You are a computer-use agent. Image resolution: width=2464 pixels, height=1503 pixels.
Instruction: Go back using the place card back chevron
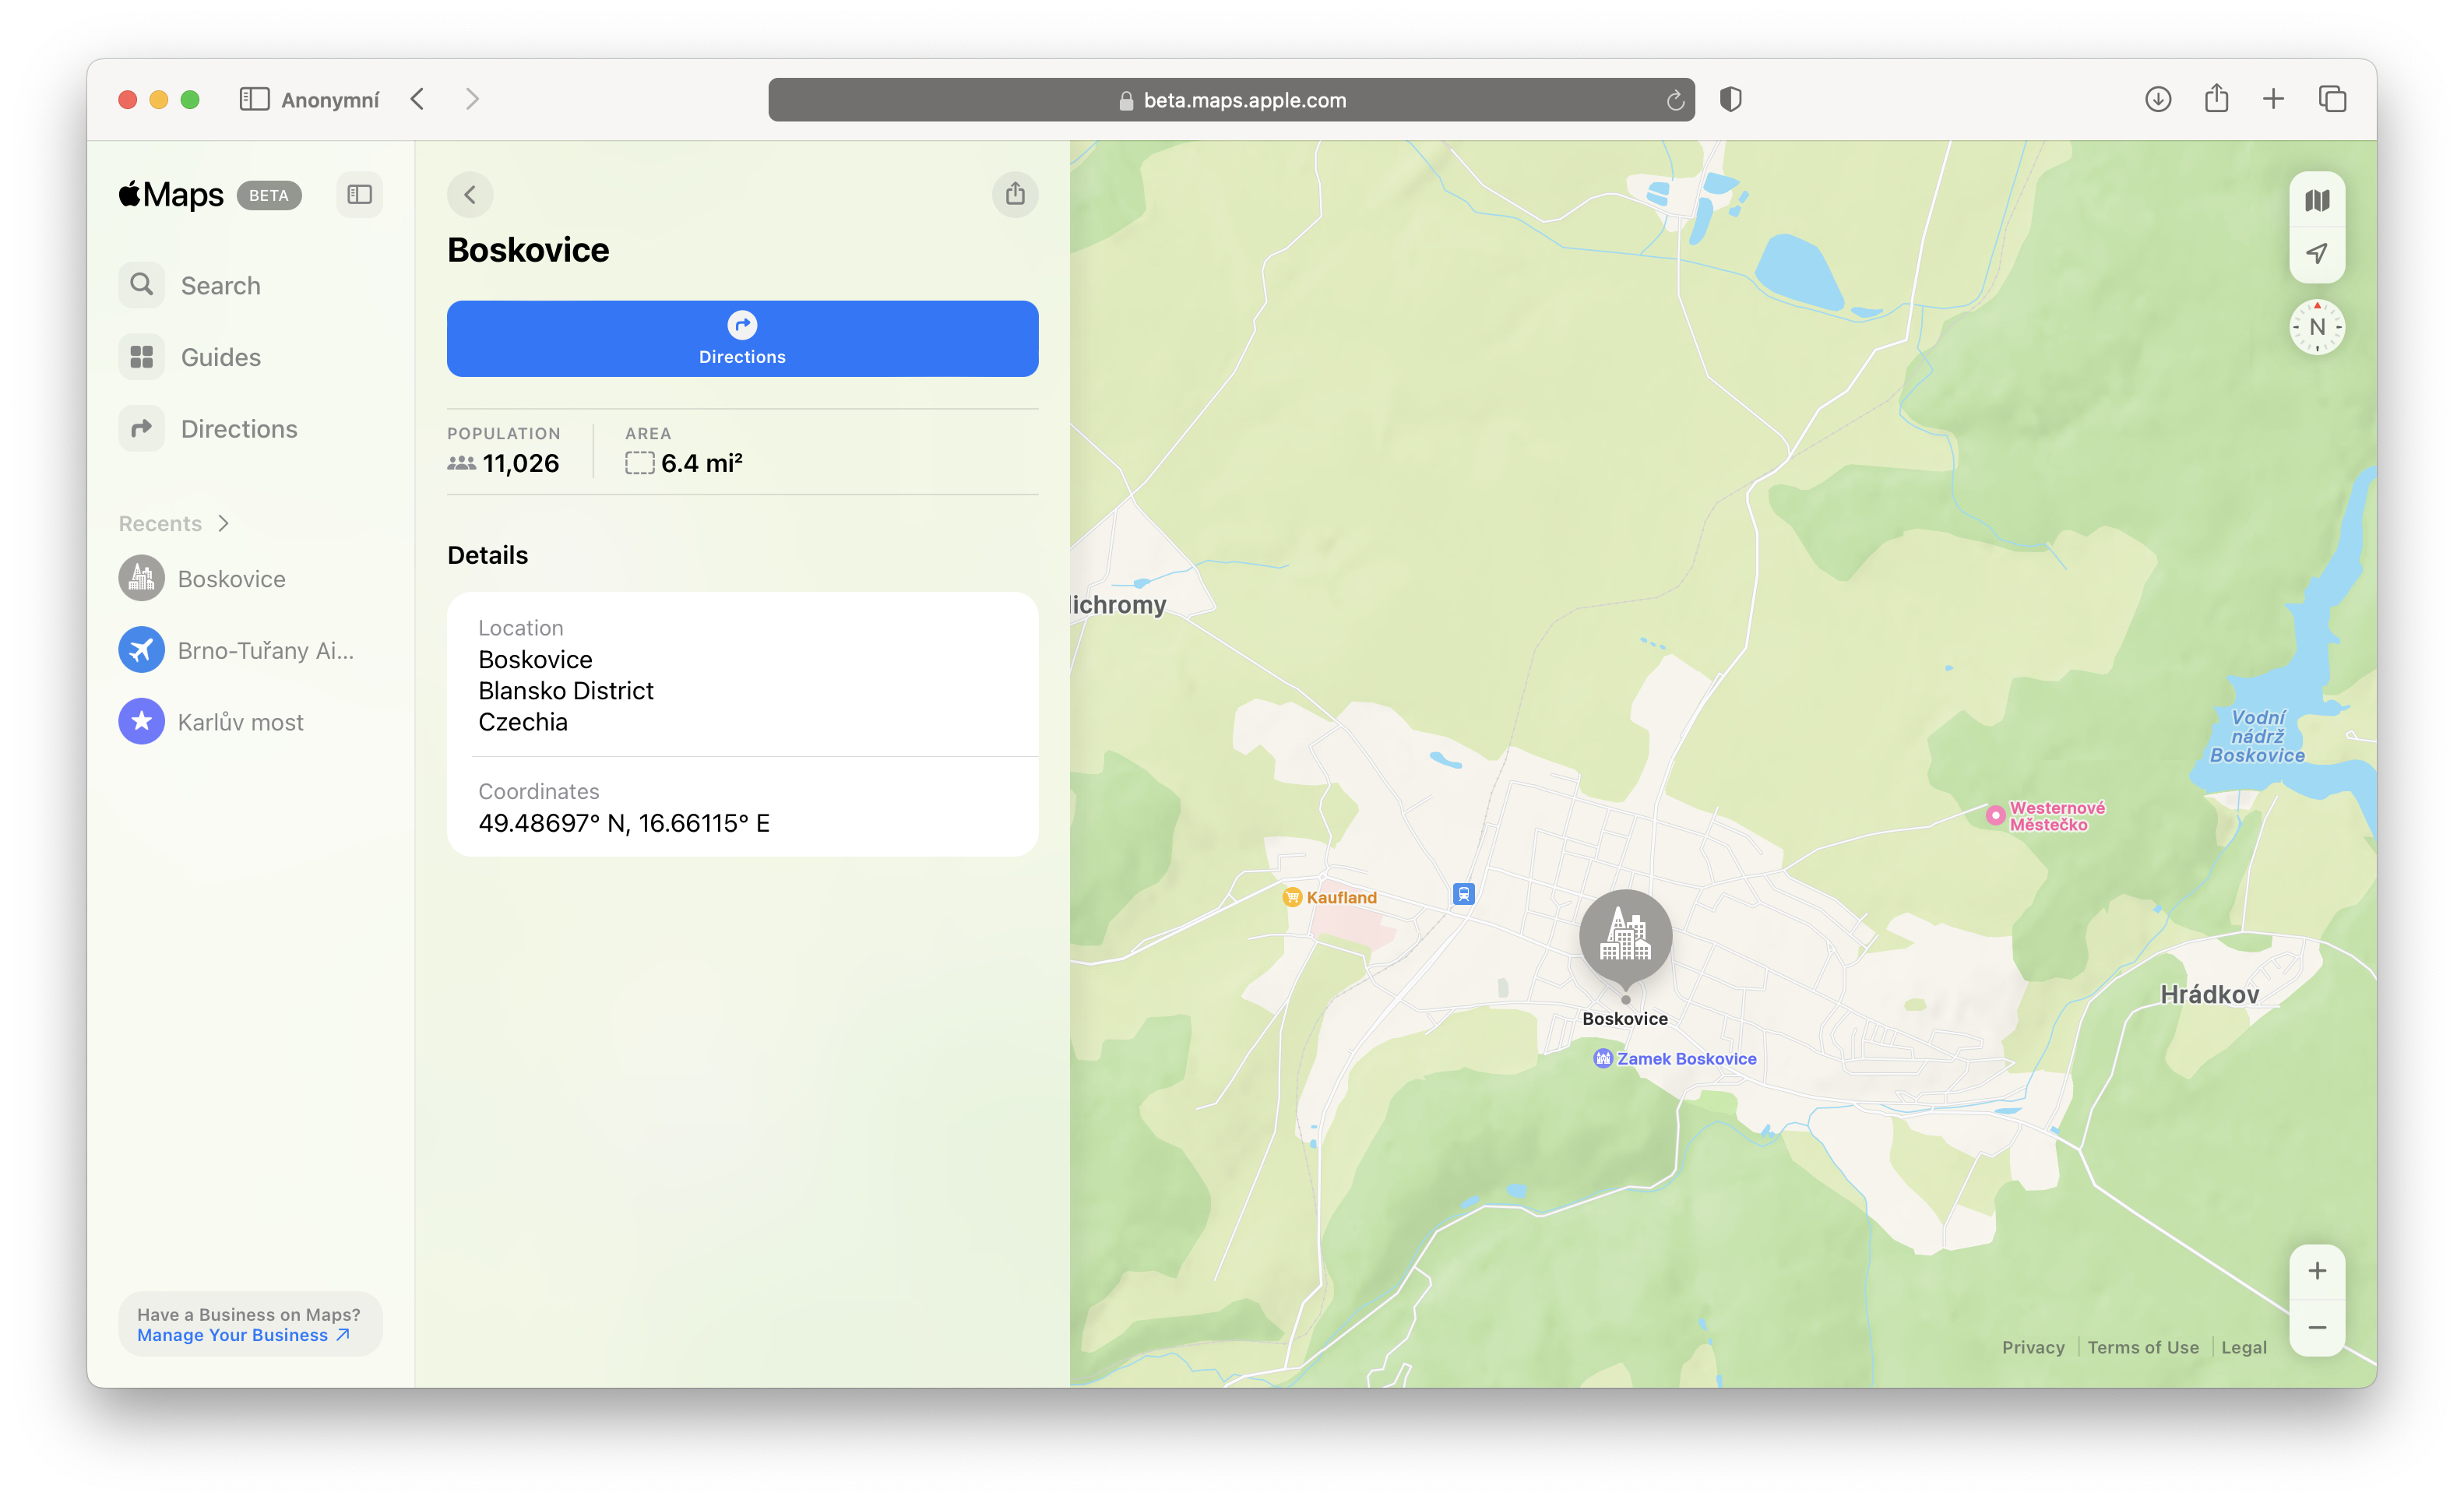click(x=471, y=194)
